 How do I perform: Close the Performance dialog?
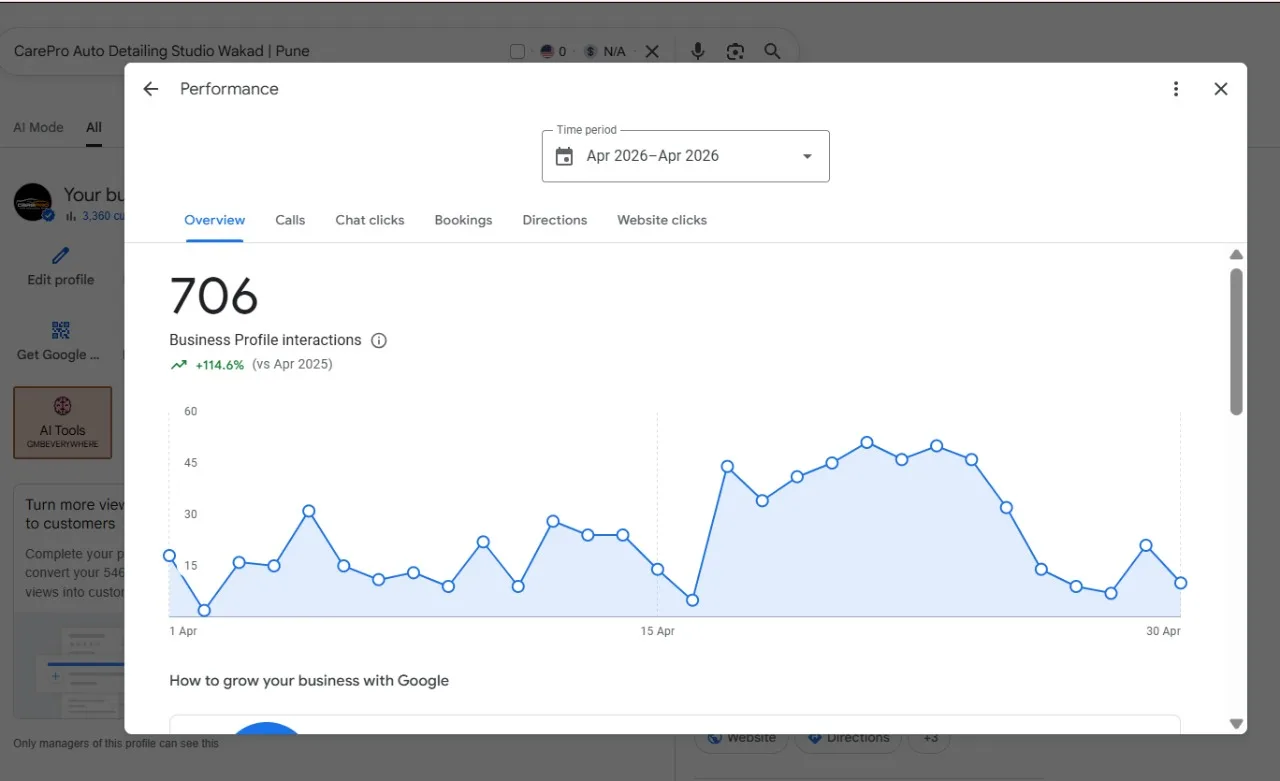[1221, 89]
